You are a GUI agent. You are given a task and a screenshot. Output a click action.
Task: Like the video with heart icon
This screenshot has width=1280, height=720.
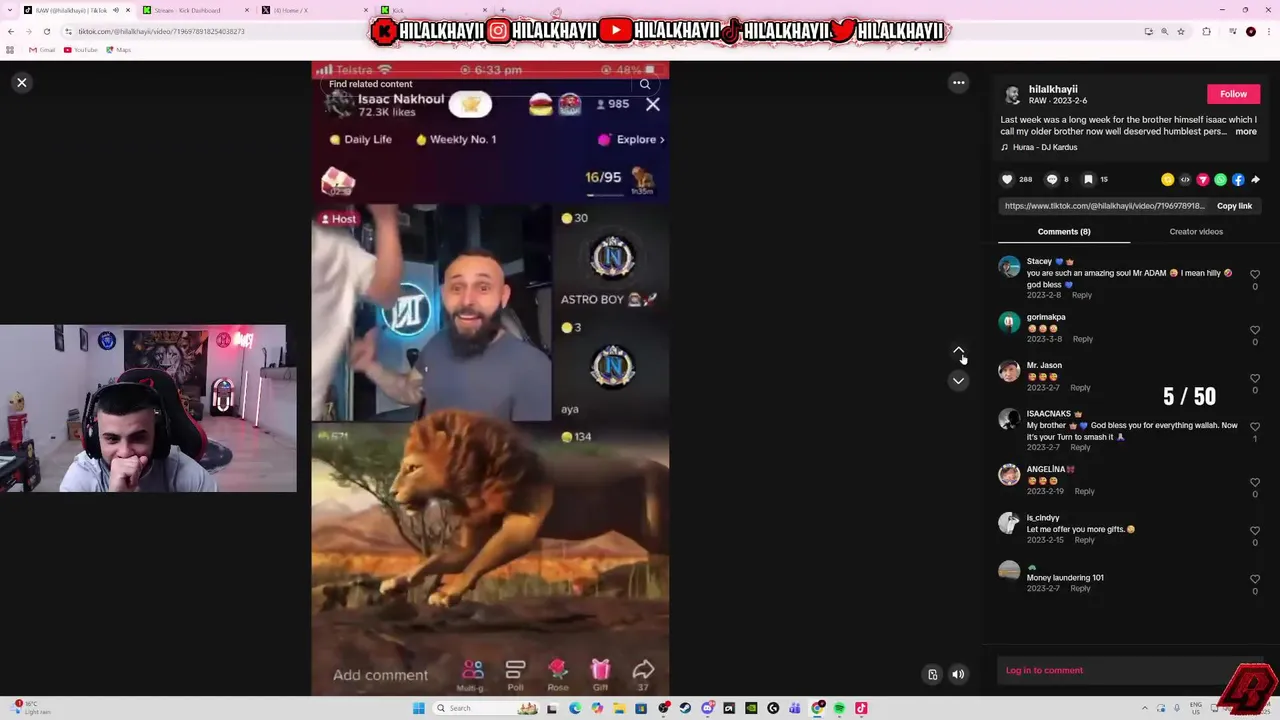click(1007, 180)
